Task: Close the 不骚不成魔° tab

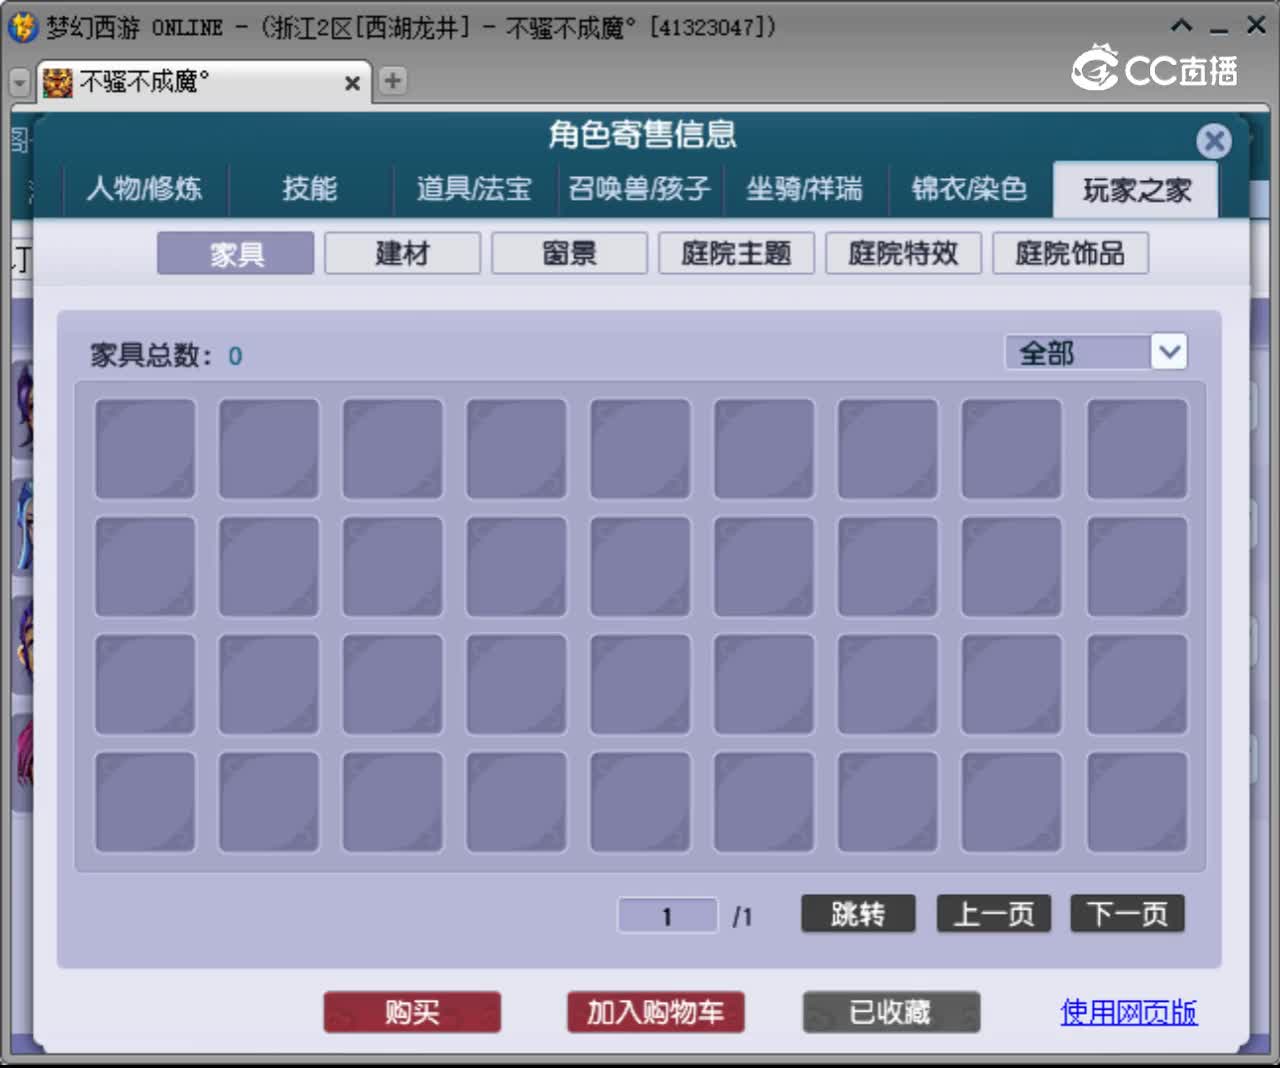Action: [x=352, y=83]
